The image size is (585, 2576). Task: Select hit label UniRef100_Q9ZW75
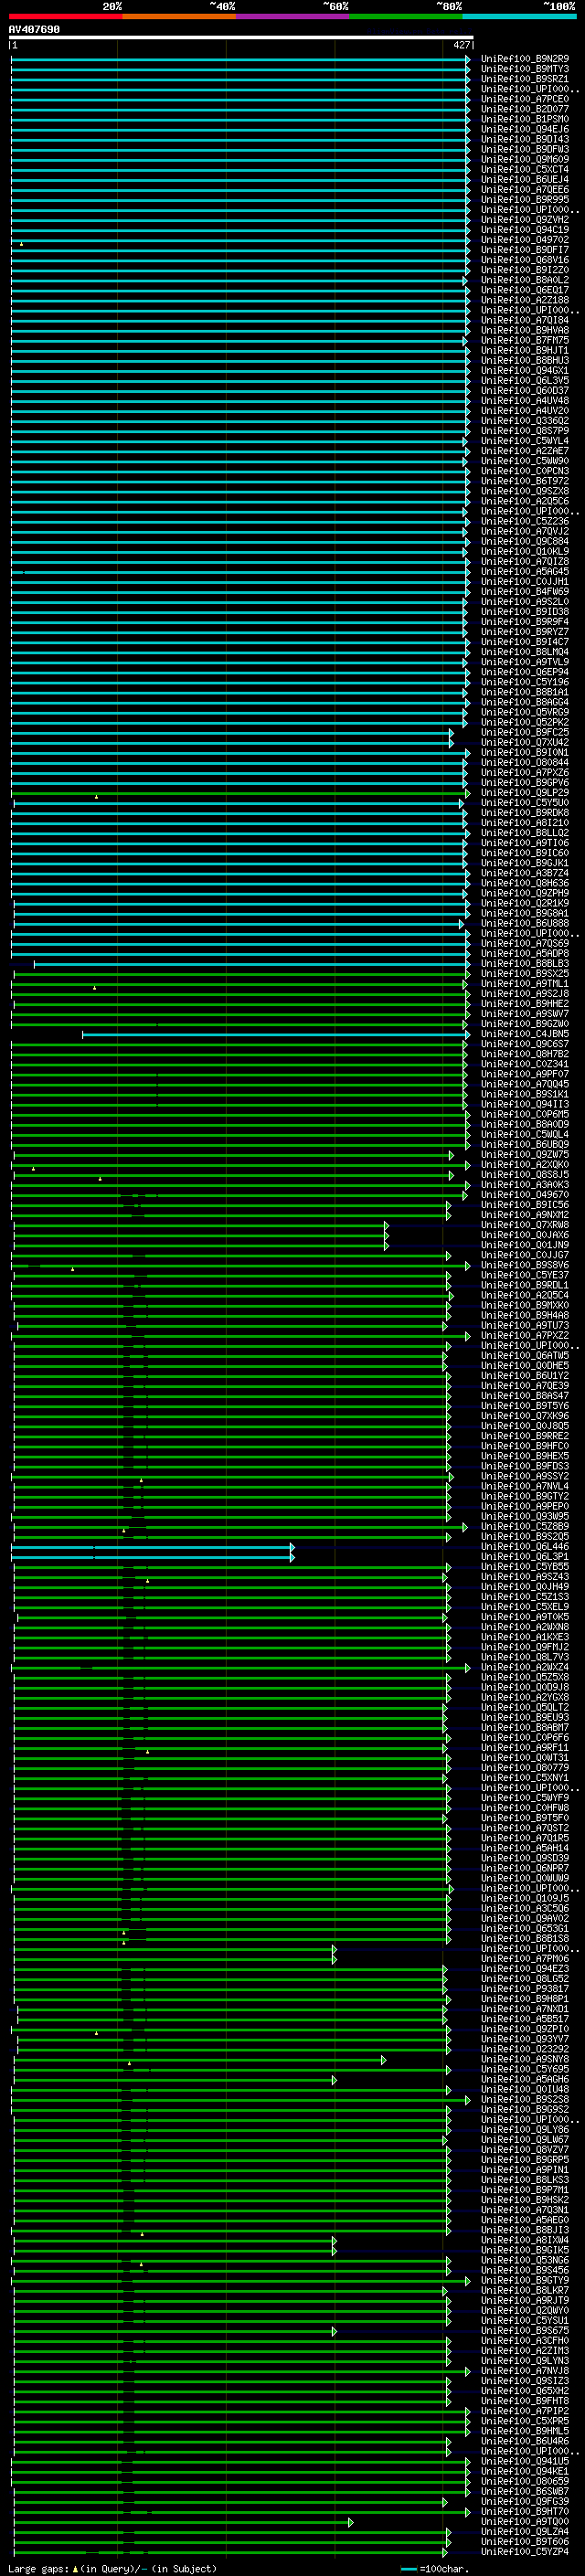pyautogui.click(x=525, y=1155)
